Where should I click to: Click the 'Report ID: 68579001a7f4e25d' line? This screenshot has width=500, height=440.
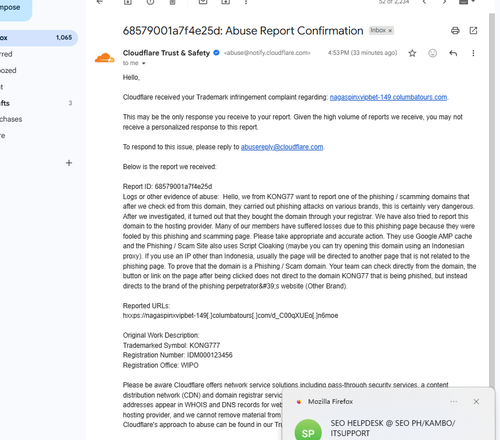(x=167, y=186)
